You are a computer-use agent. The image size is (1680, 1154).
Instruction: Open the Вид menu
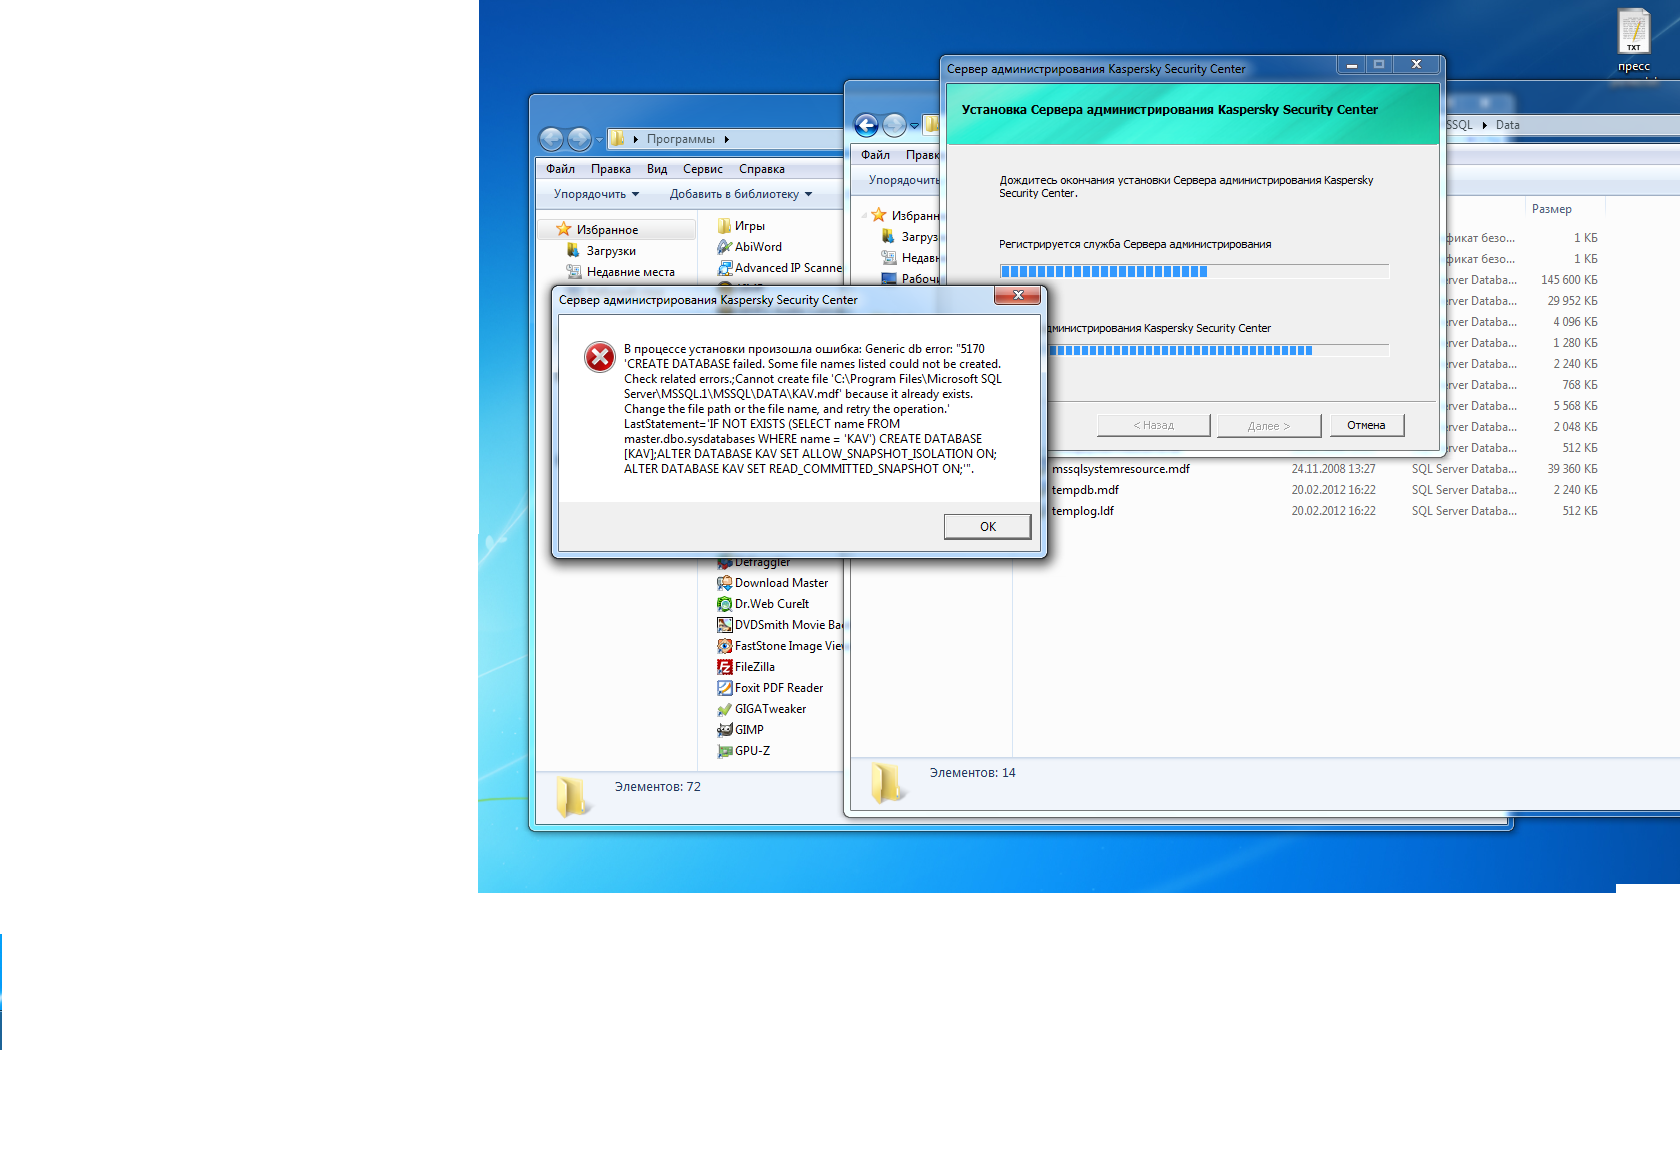[x=657, y=169]
